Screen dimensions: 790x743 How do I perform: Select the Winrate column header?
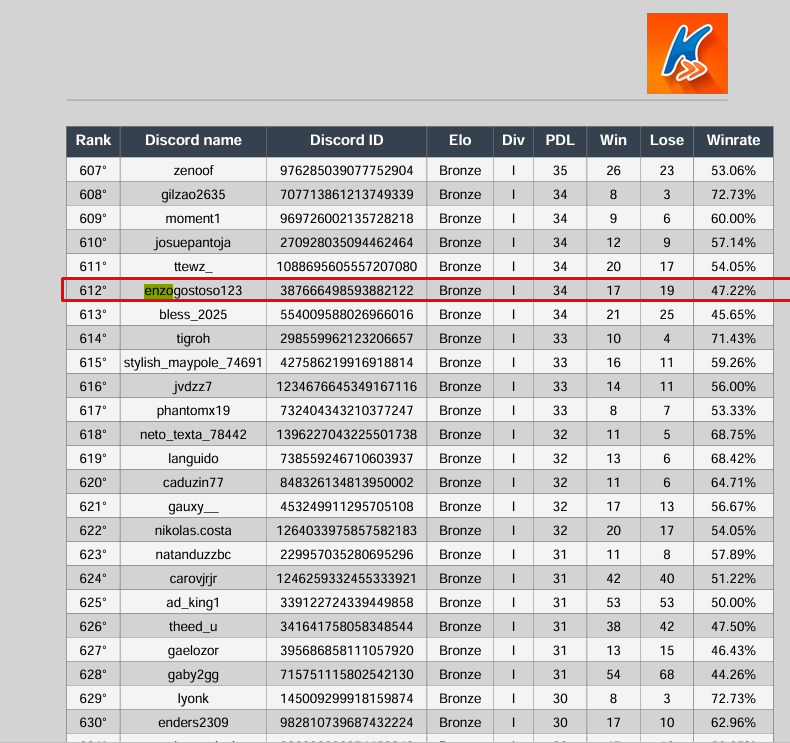734,140
